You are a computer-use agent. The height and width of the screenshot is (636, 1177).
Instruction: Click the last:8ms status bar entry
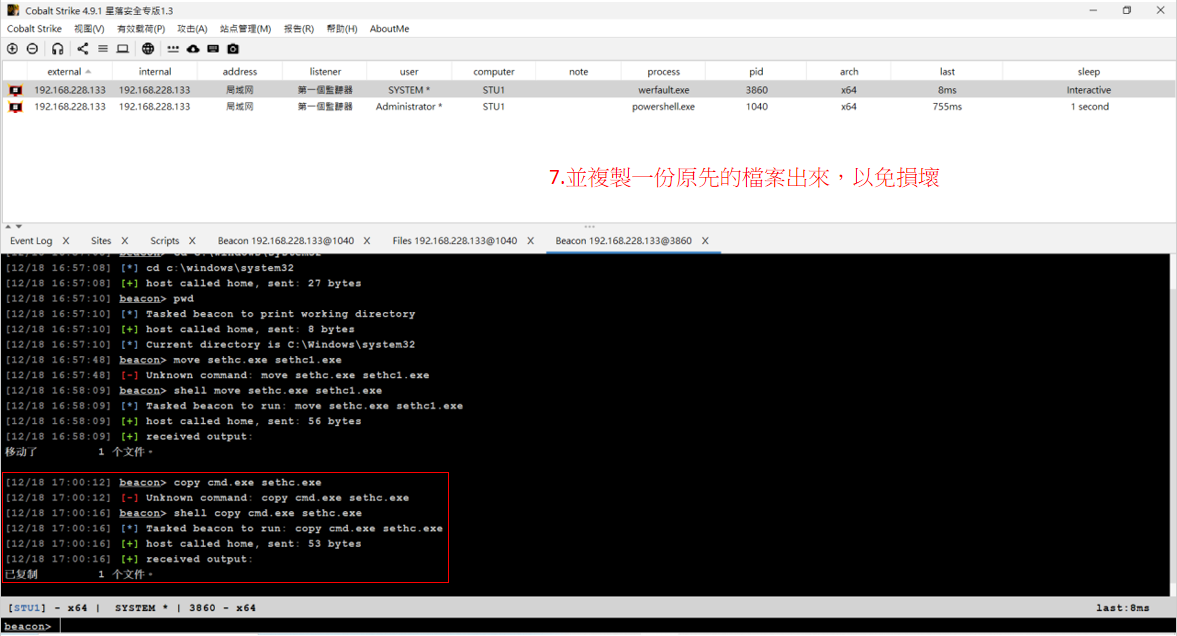[1122, 608]
